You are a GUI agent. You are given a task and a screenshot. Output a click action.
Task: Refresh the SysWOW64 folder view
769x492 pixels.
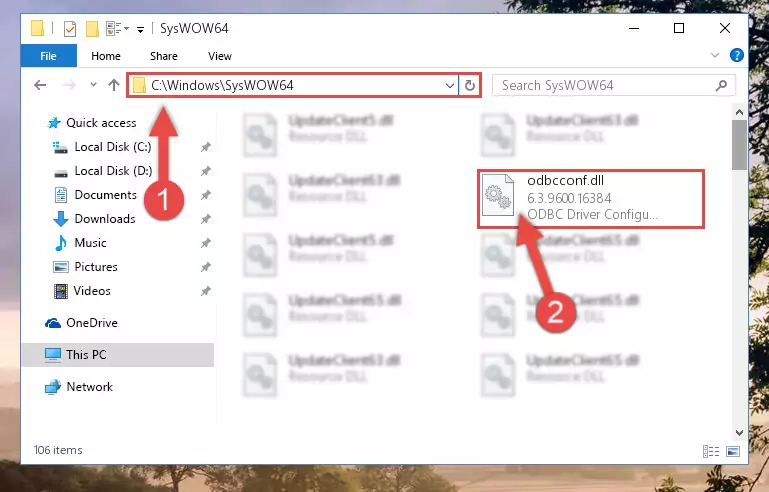coord(470,86)
